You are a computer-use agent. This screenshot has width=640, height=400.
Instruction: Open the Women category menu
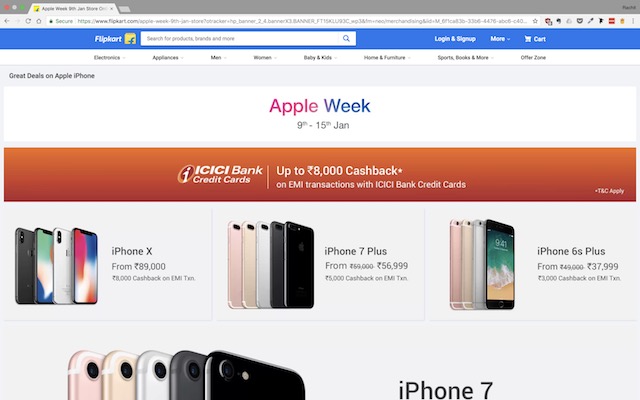coord(265,58)
